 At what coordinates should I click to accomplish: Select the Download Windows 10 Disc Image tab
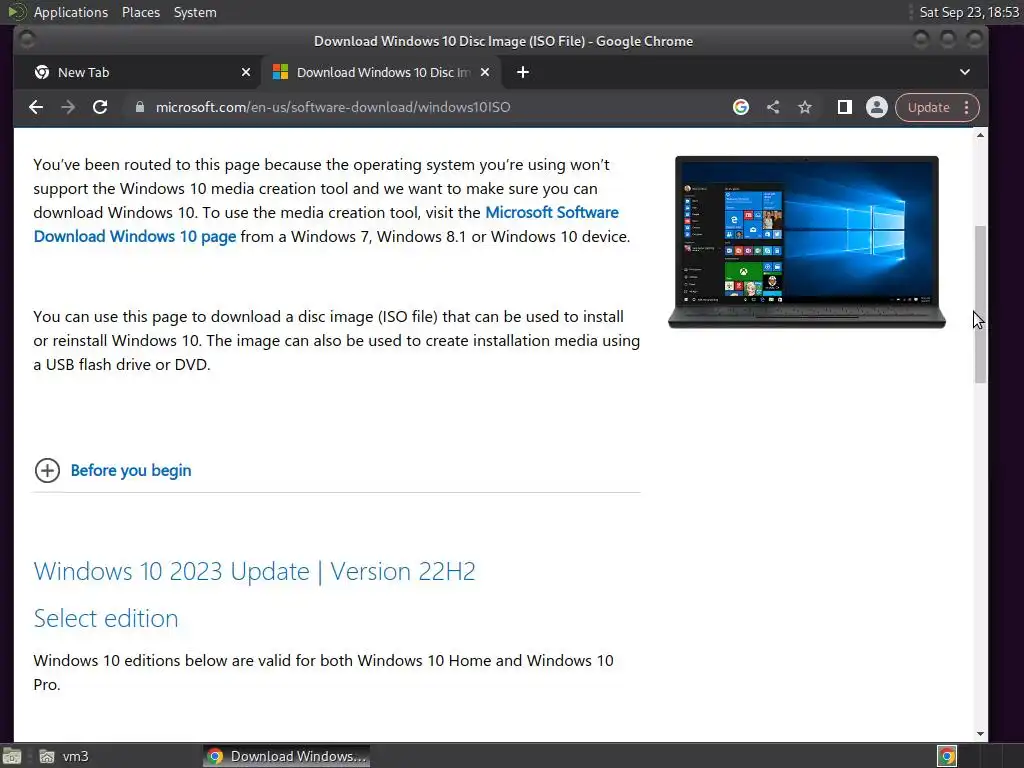(381, 72)
